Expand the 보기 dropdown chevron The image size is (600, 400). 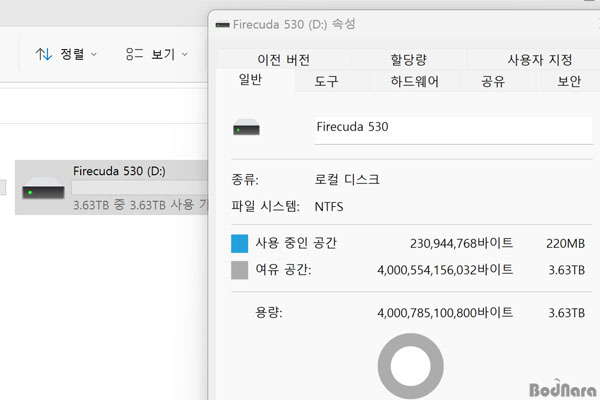pos(184,55)
